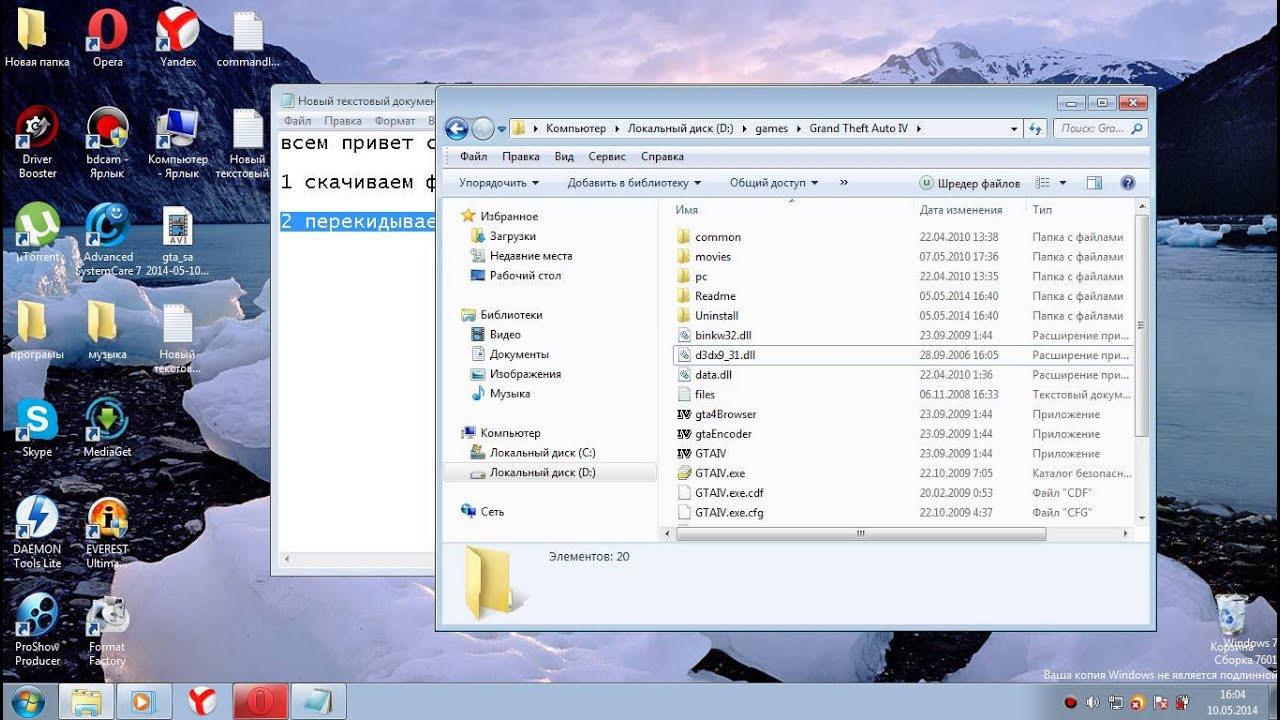Select 'Сеть' in the navigation pane

coord(492,511)
